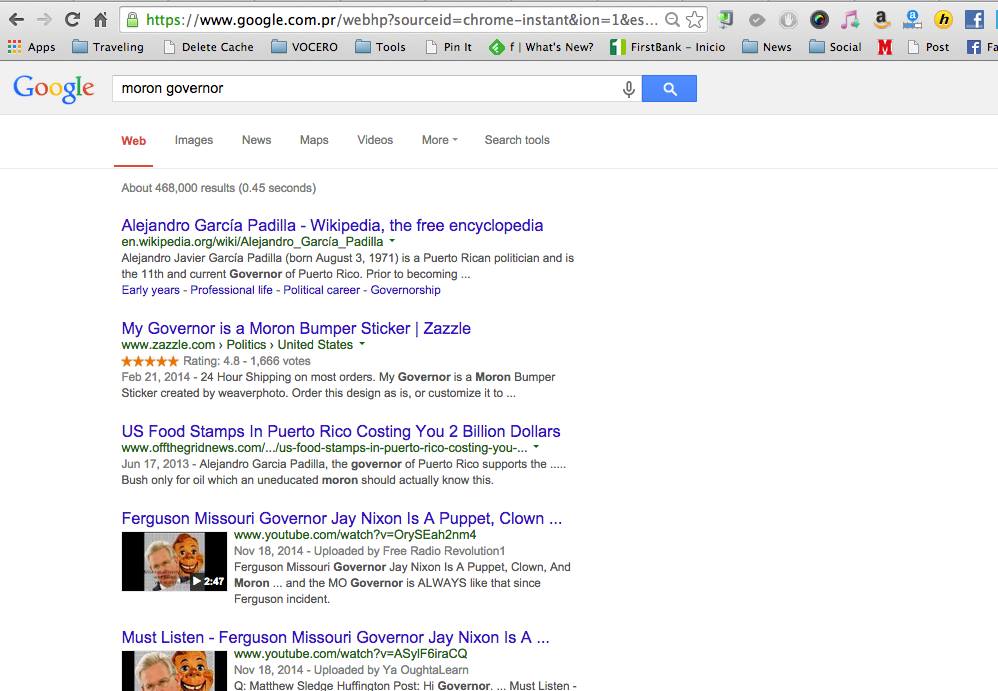The height and width of the screenshot is (691, 998).
Task: Click the pink music note extension
Action: coord(849,19)
